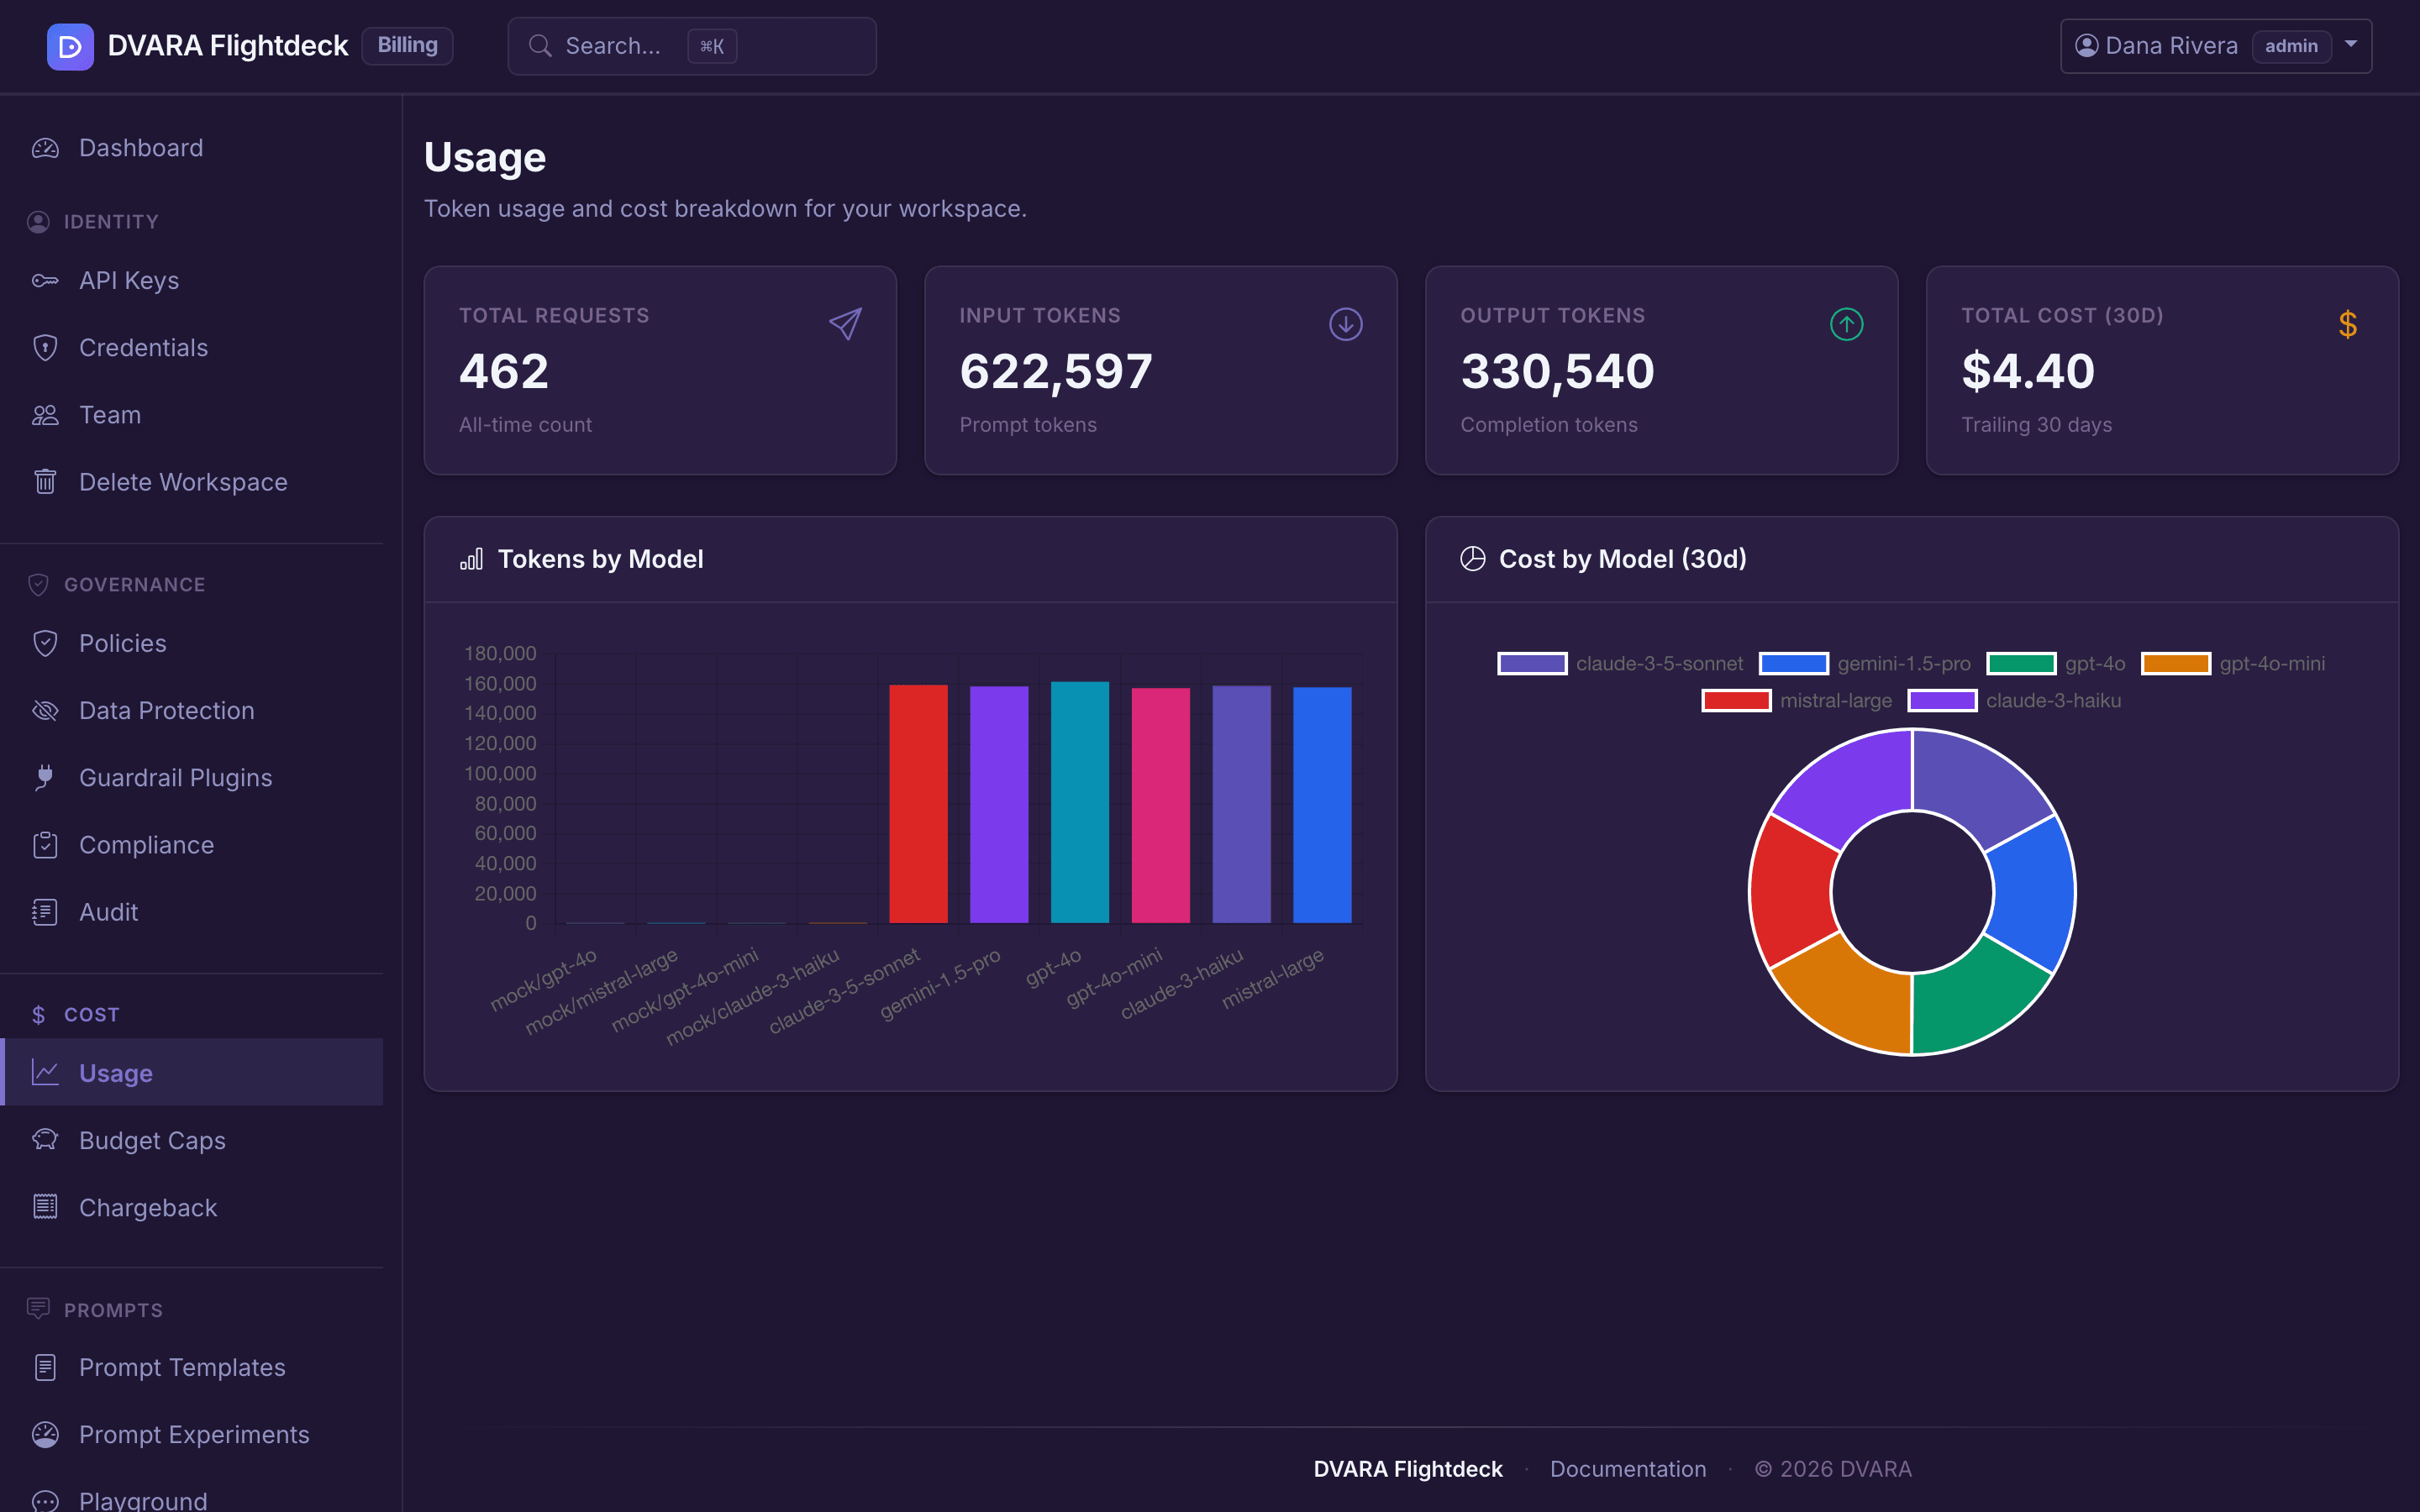
Task: Click the API Keys key icon
Action: [x=45, y=281]
